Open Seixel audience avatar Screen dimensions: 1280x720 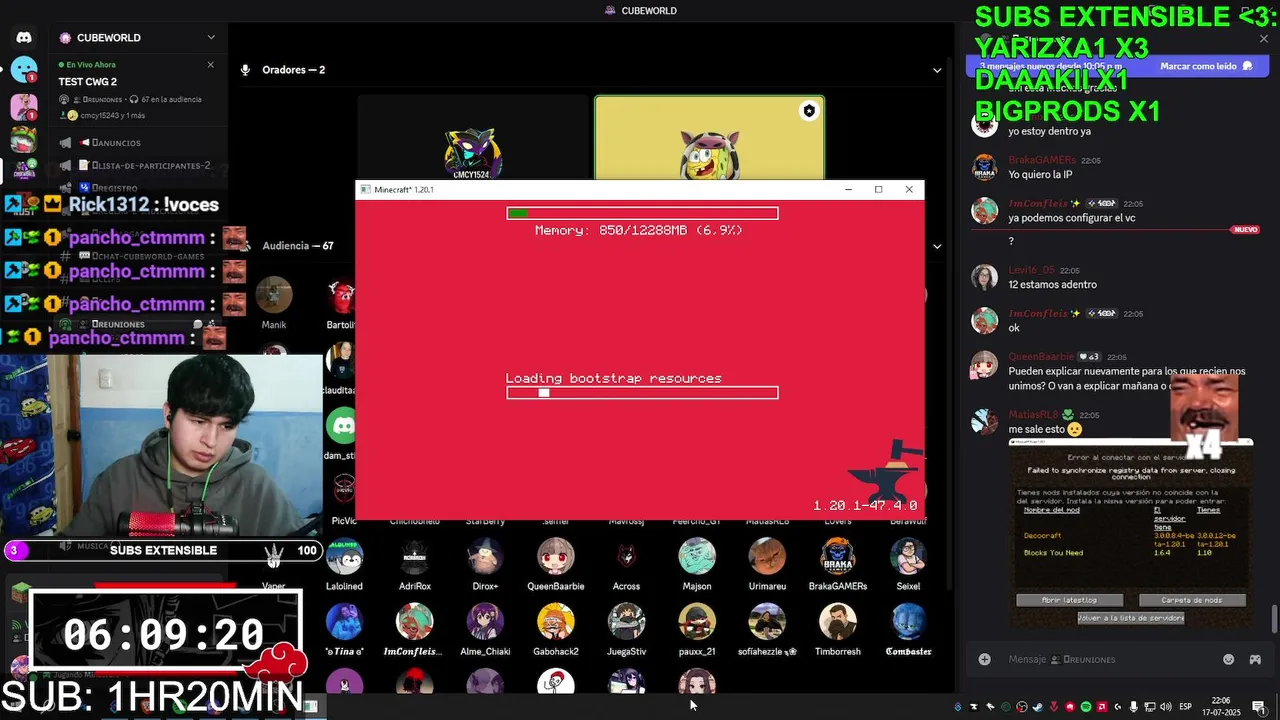click(x=908, y=557)
